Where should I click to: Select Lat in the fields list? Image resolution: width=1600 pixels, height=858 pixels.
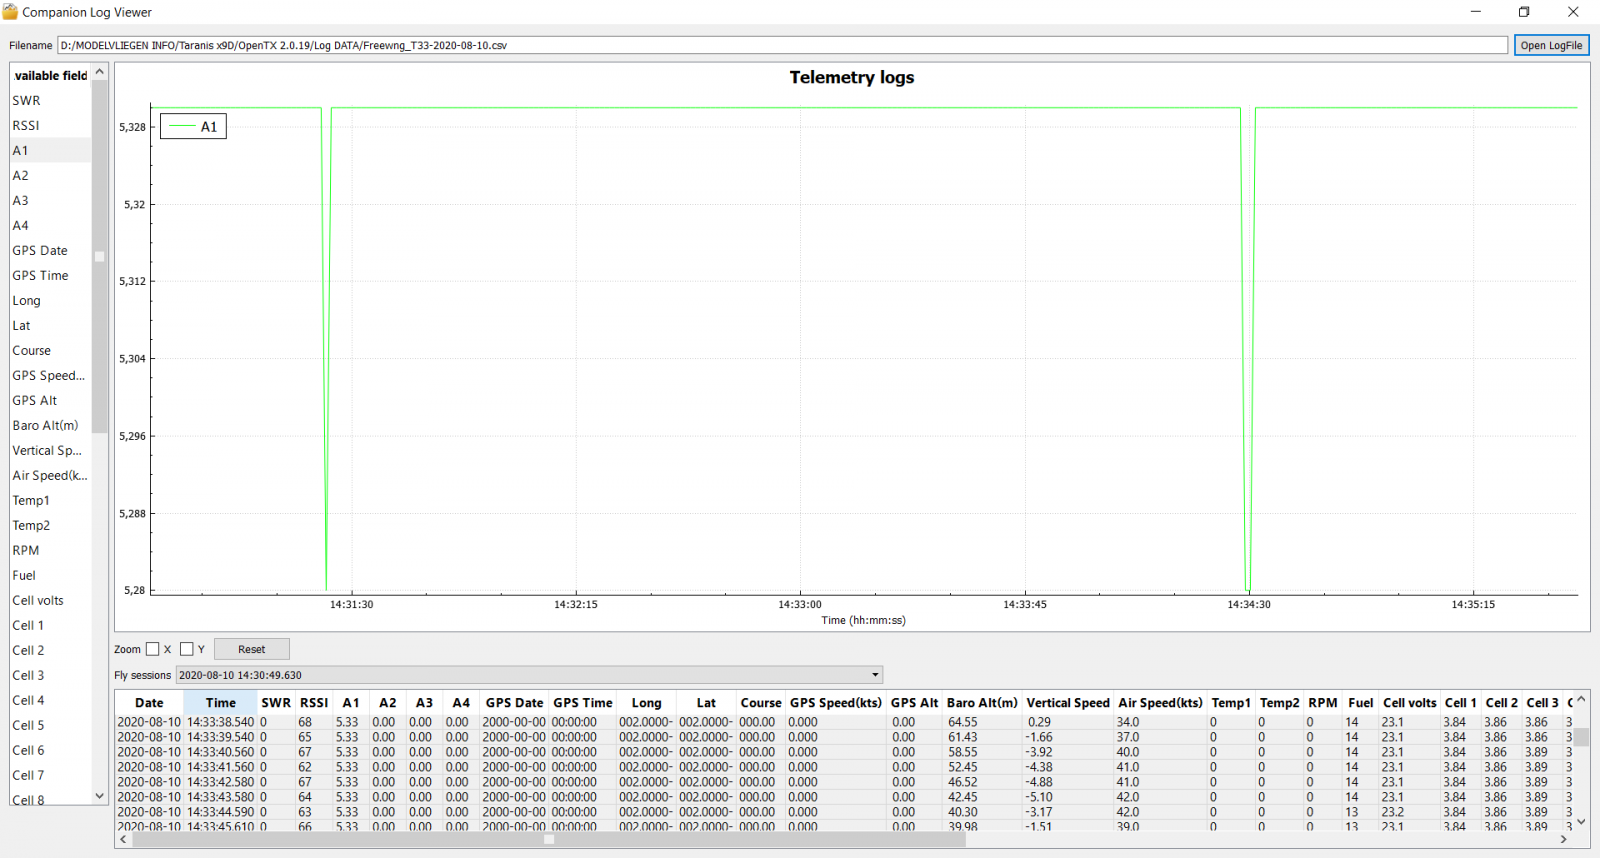[50, 325]
